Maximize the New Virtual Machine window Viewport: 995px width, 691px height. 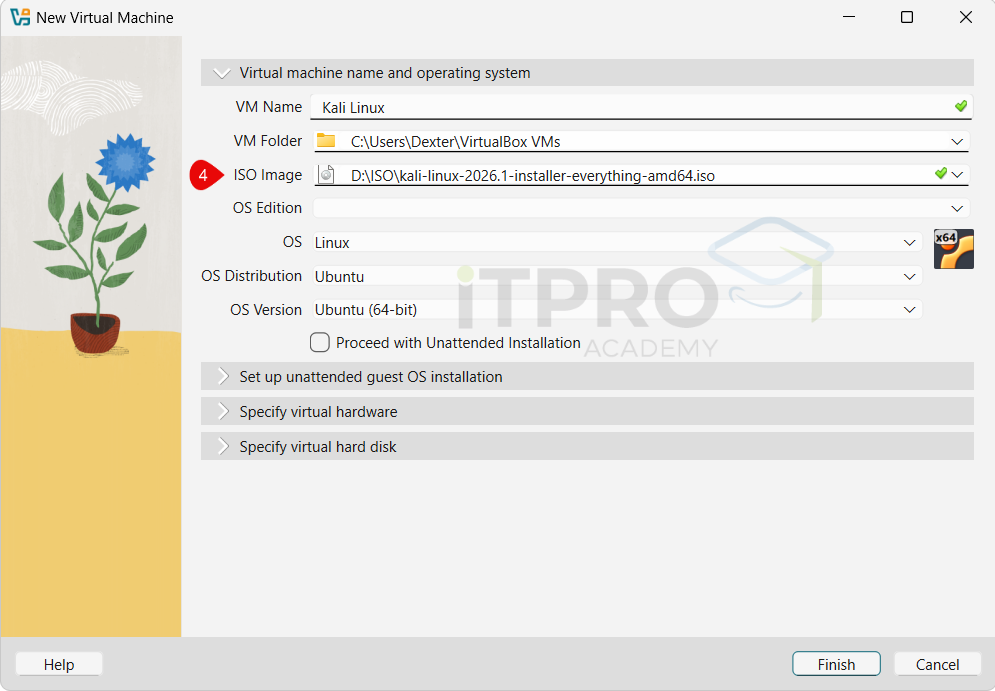907,17
